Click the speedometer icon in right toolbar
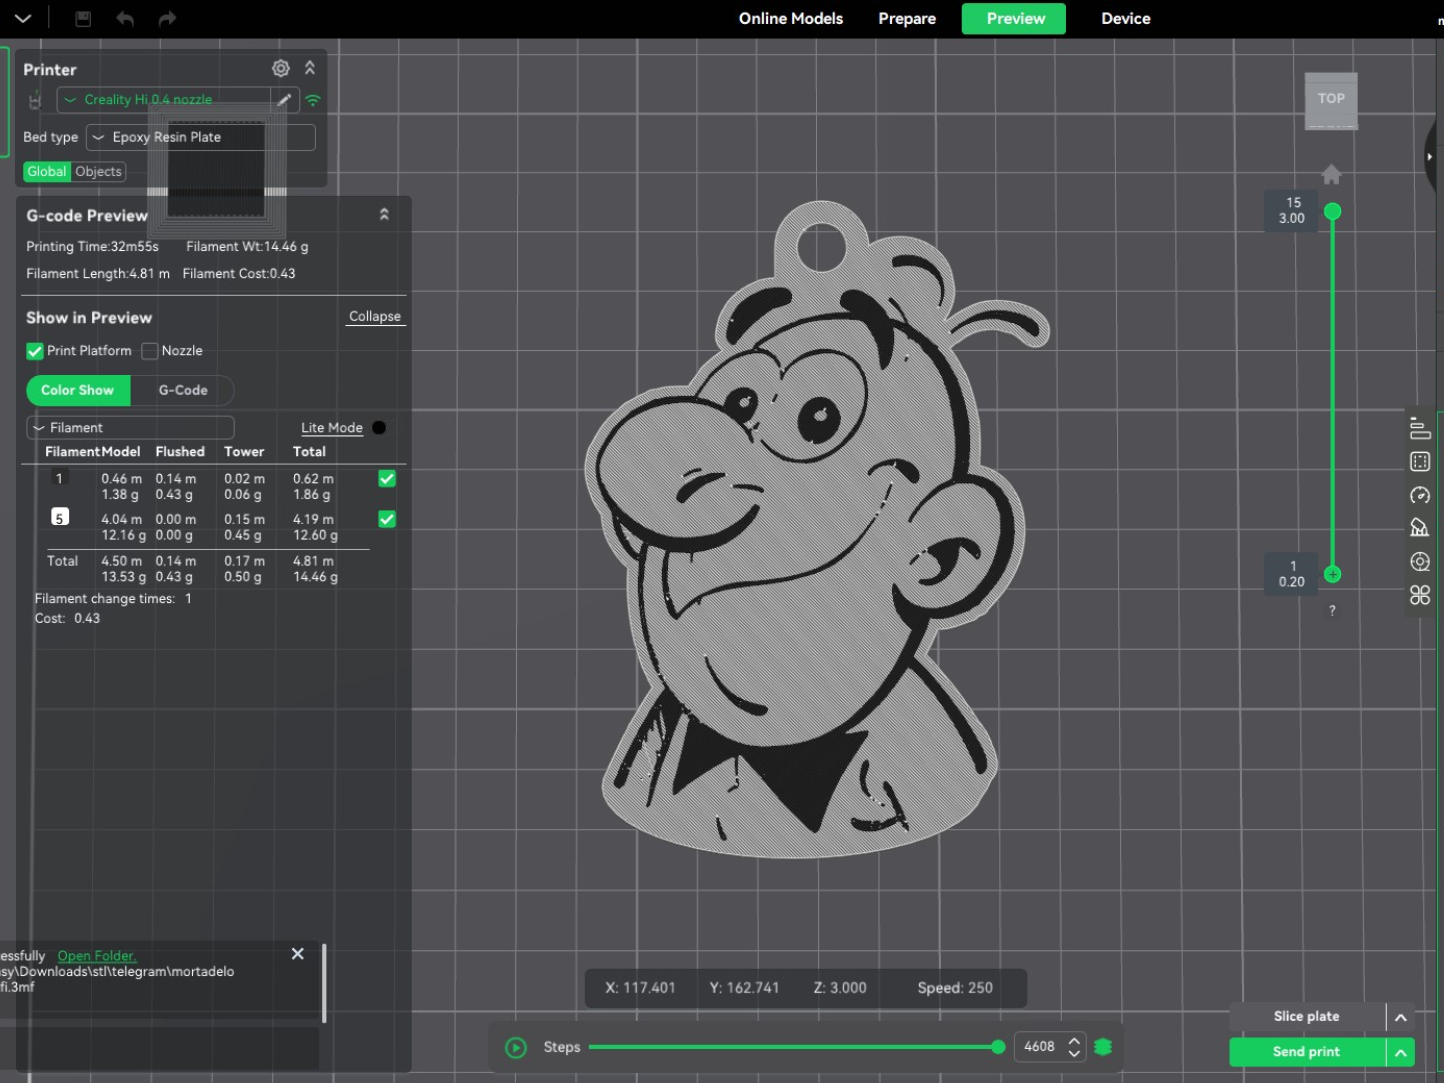Screen dimensions: 1444x1083 (x=1420, y=495)
